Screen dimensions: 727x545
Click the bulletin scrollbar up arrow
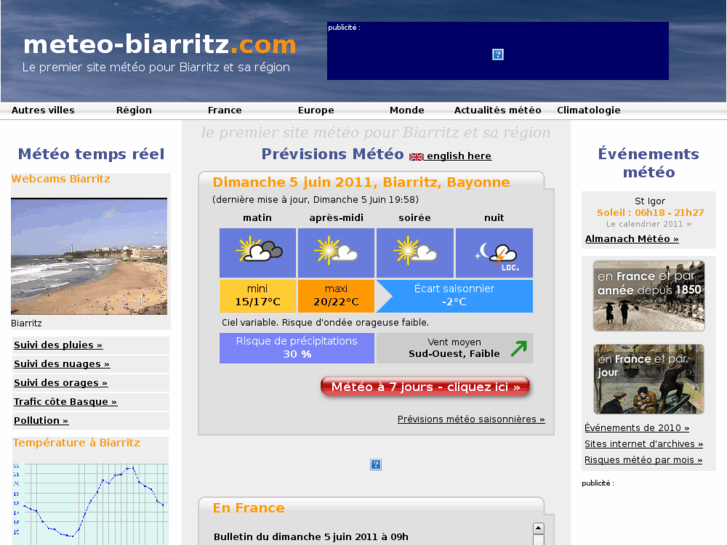538,528
